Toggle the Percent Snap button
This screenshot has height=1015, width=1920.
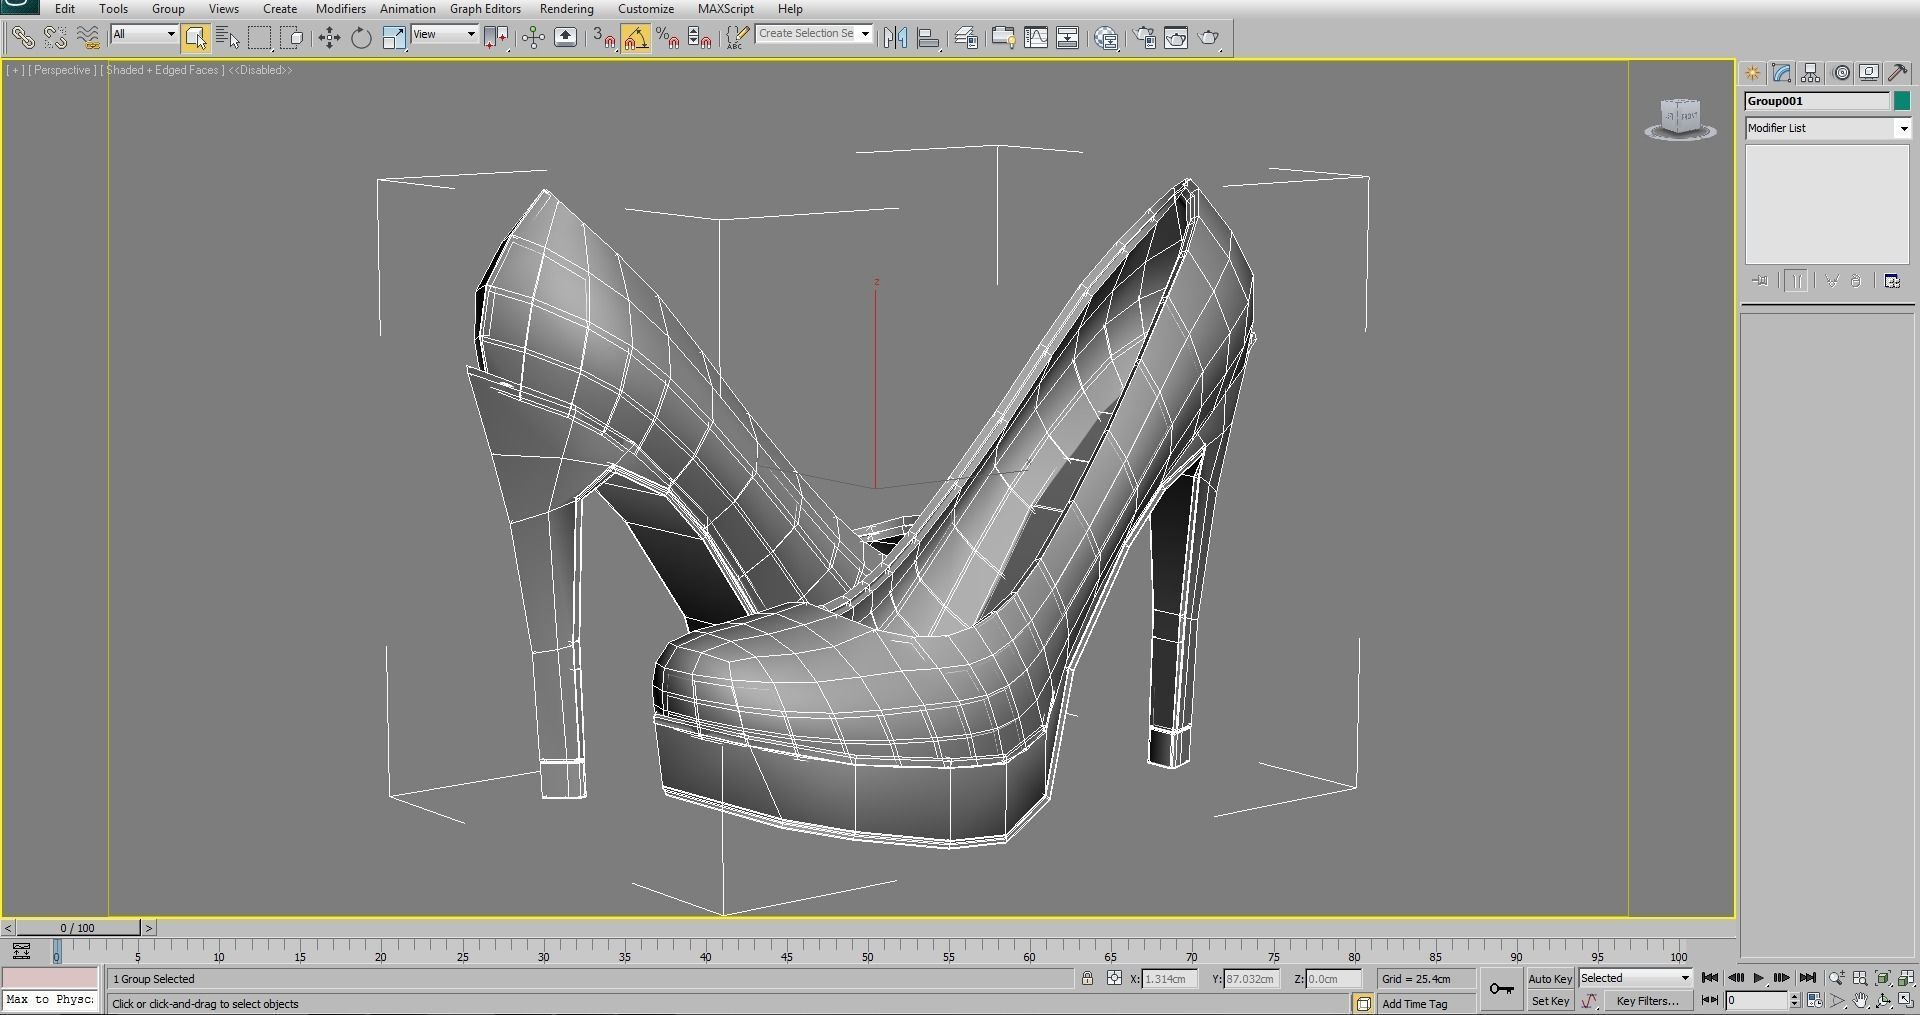pos(668,38)
